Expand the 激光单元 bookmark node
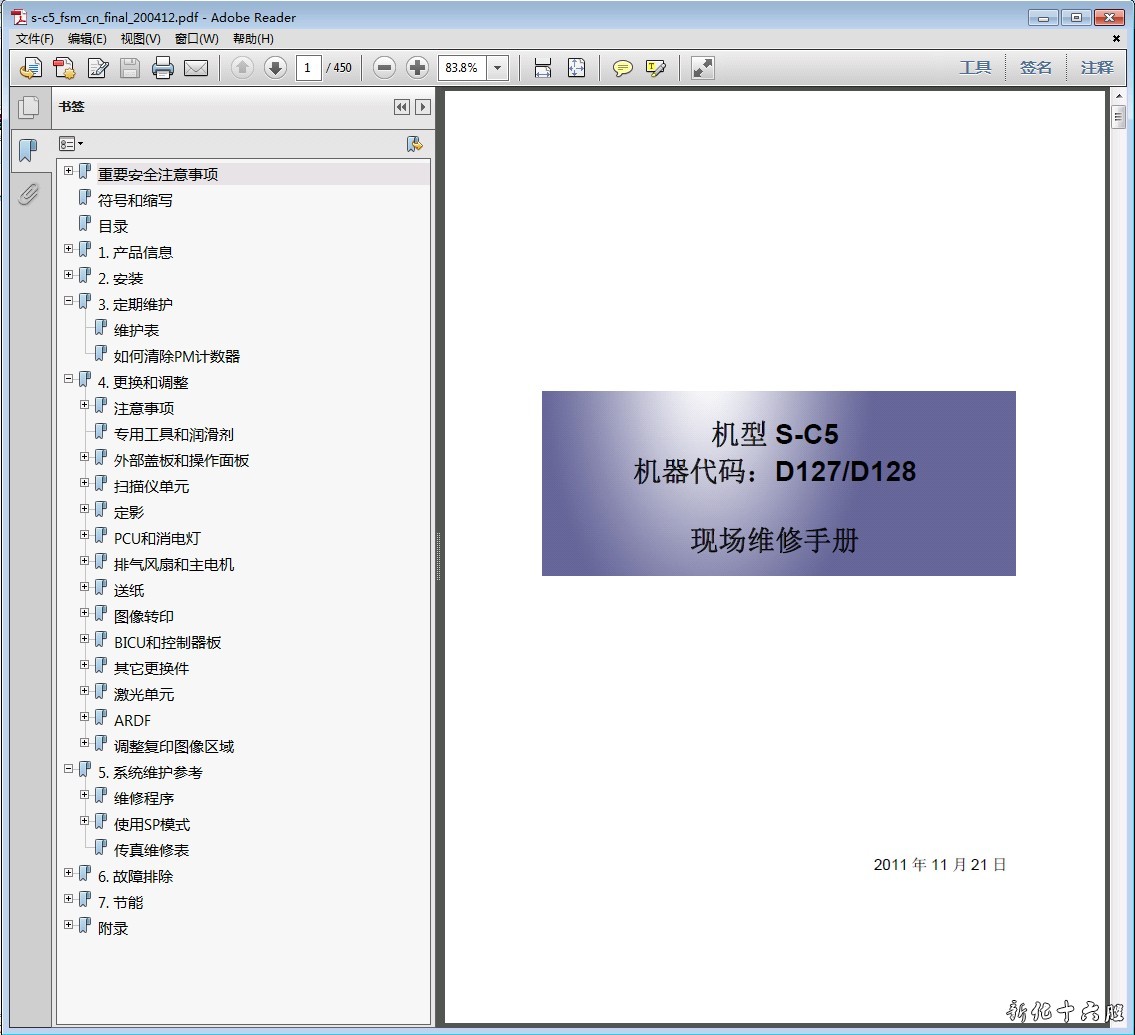This screenshot has width=1135, height=1035. pos(85,690)
